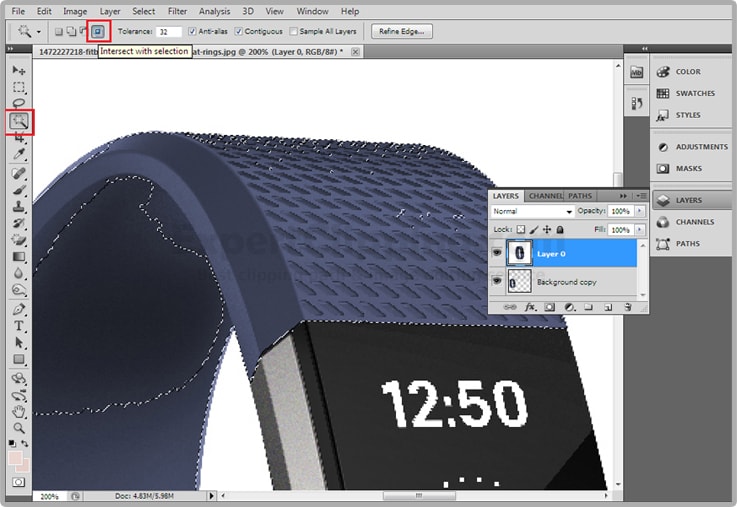Select the Move tool
Image resolution: width=737 pixels, height=507 pixels.
pos(19,70)
